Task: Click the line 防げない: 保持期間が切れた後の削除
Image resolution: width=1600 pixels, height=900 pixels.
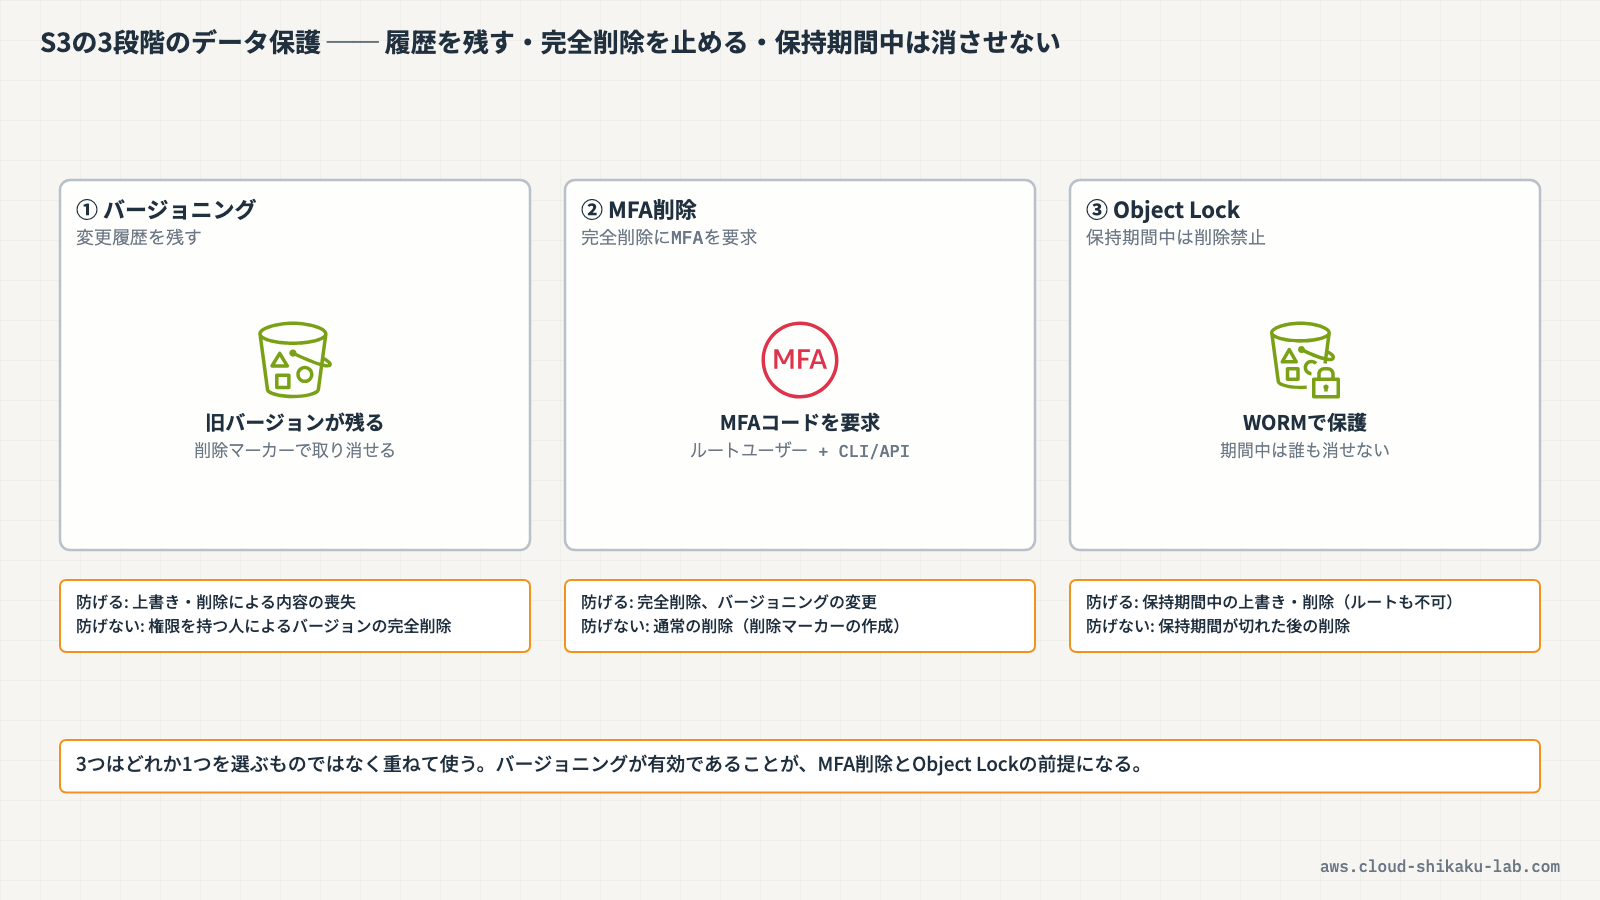Action: 1218,626
